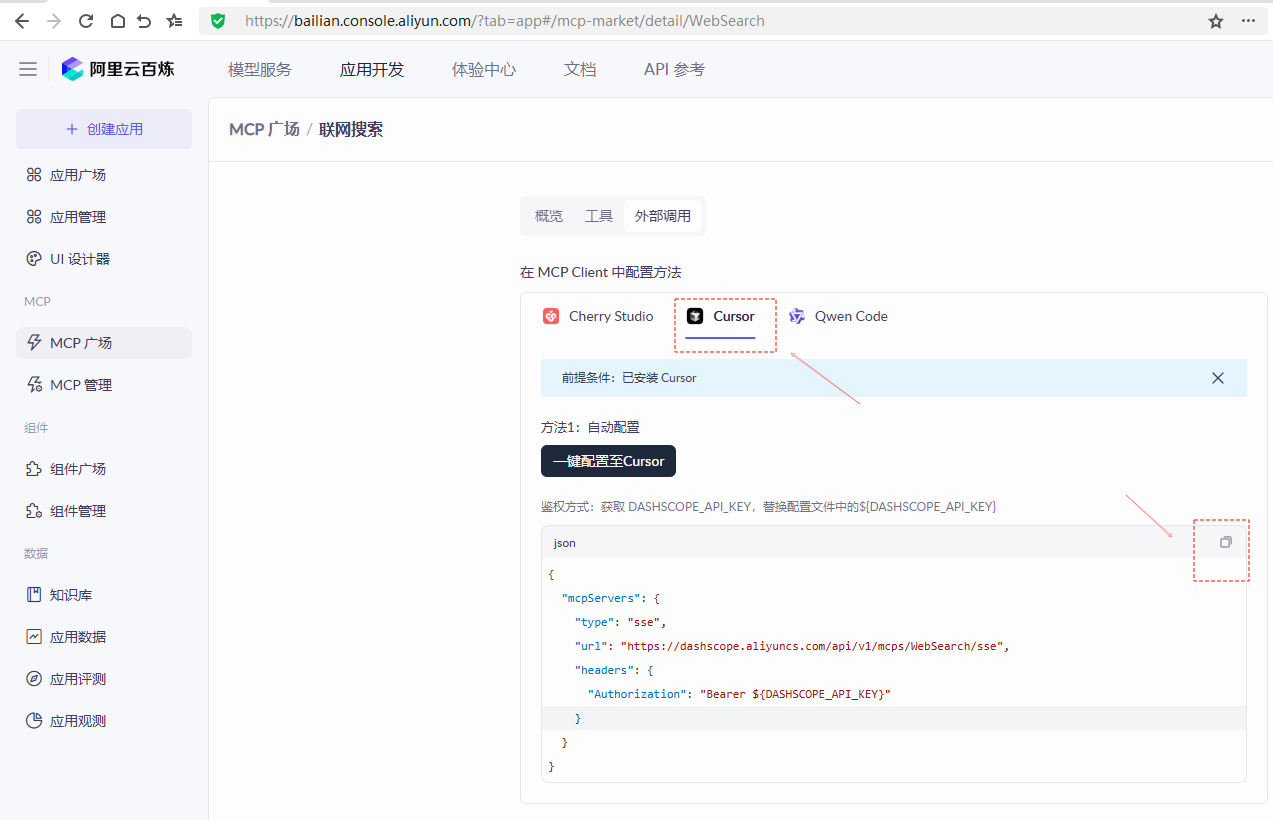This screenshot has height=820, width=1273.
Task: Open the browser three-dot menu
Action: 1248,21
